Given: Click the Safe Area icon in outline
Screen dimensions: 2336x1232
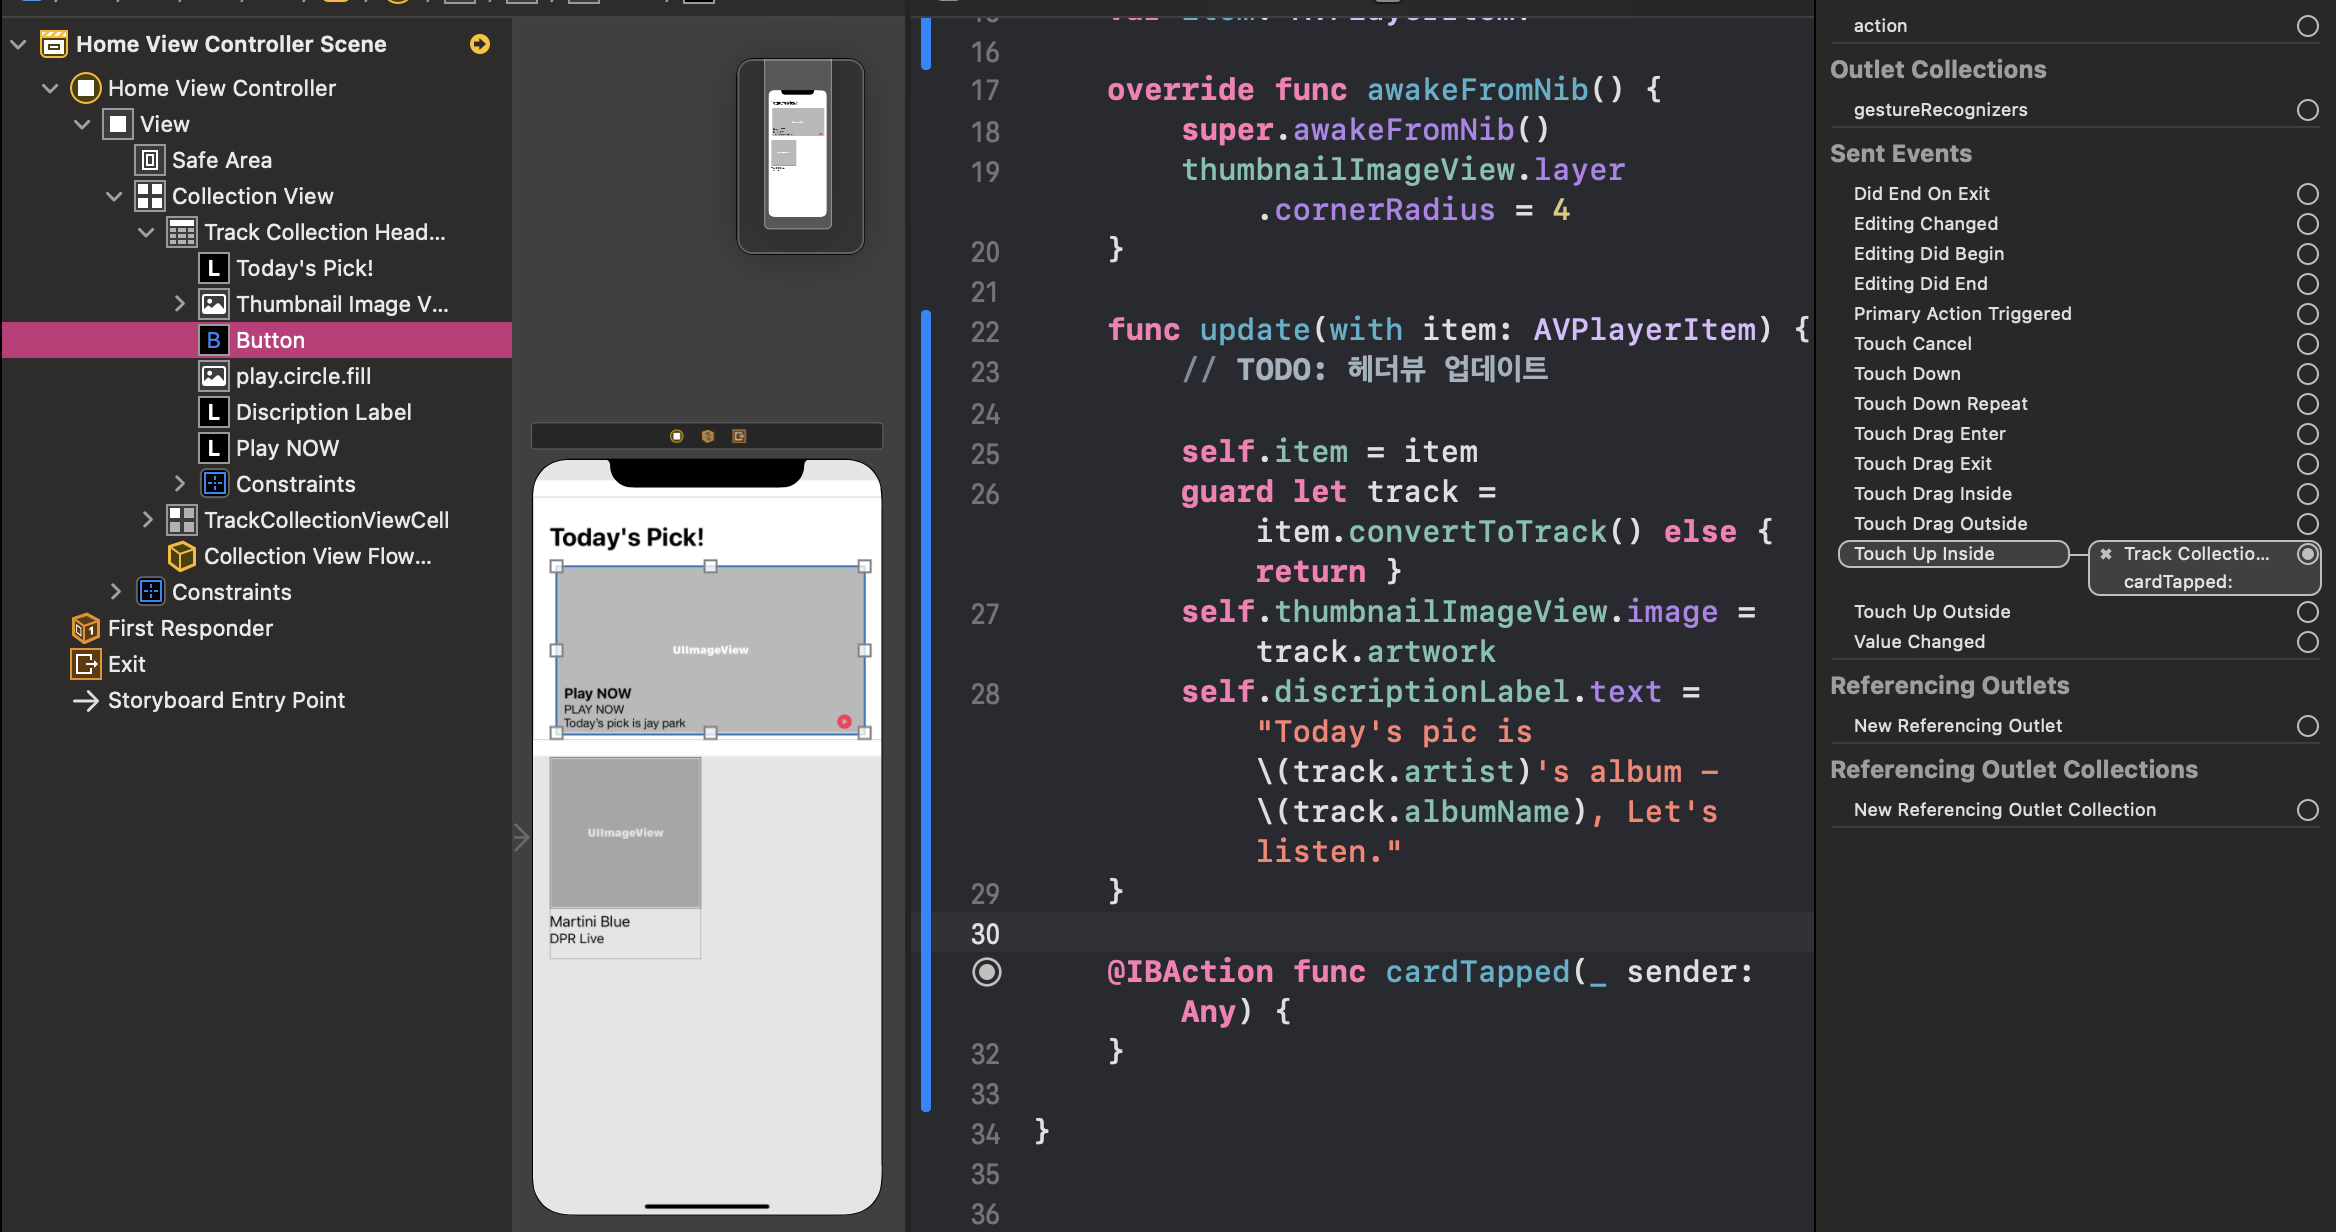Looking at the screenshot, I should coord(150,160).
